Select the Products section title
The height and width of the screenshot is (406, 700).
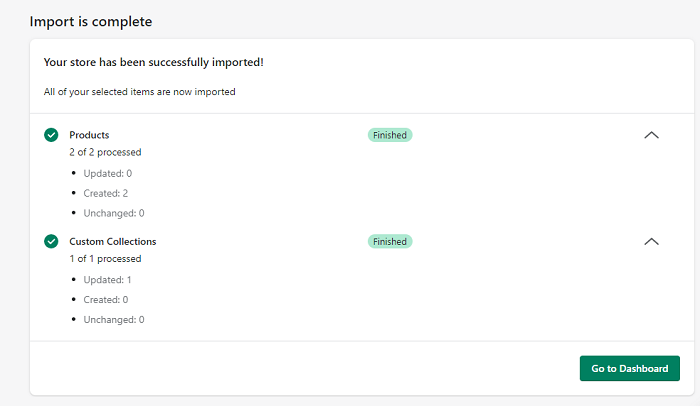89,135
